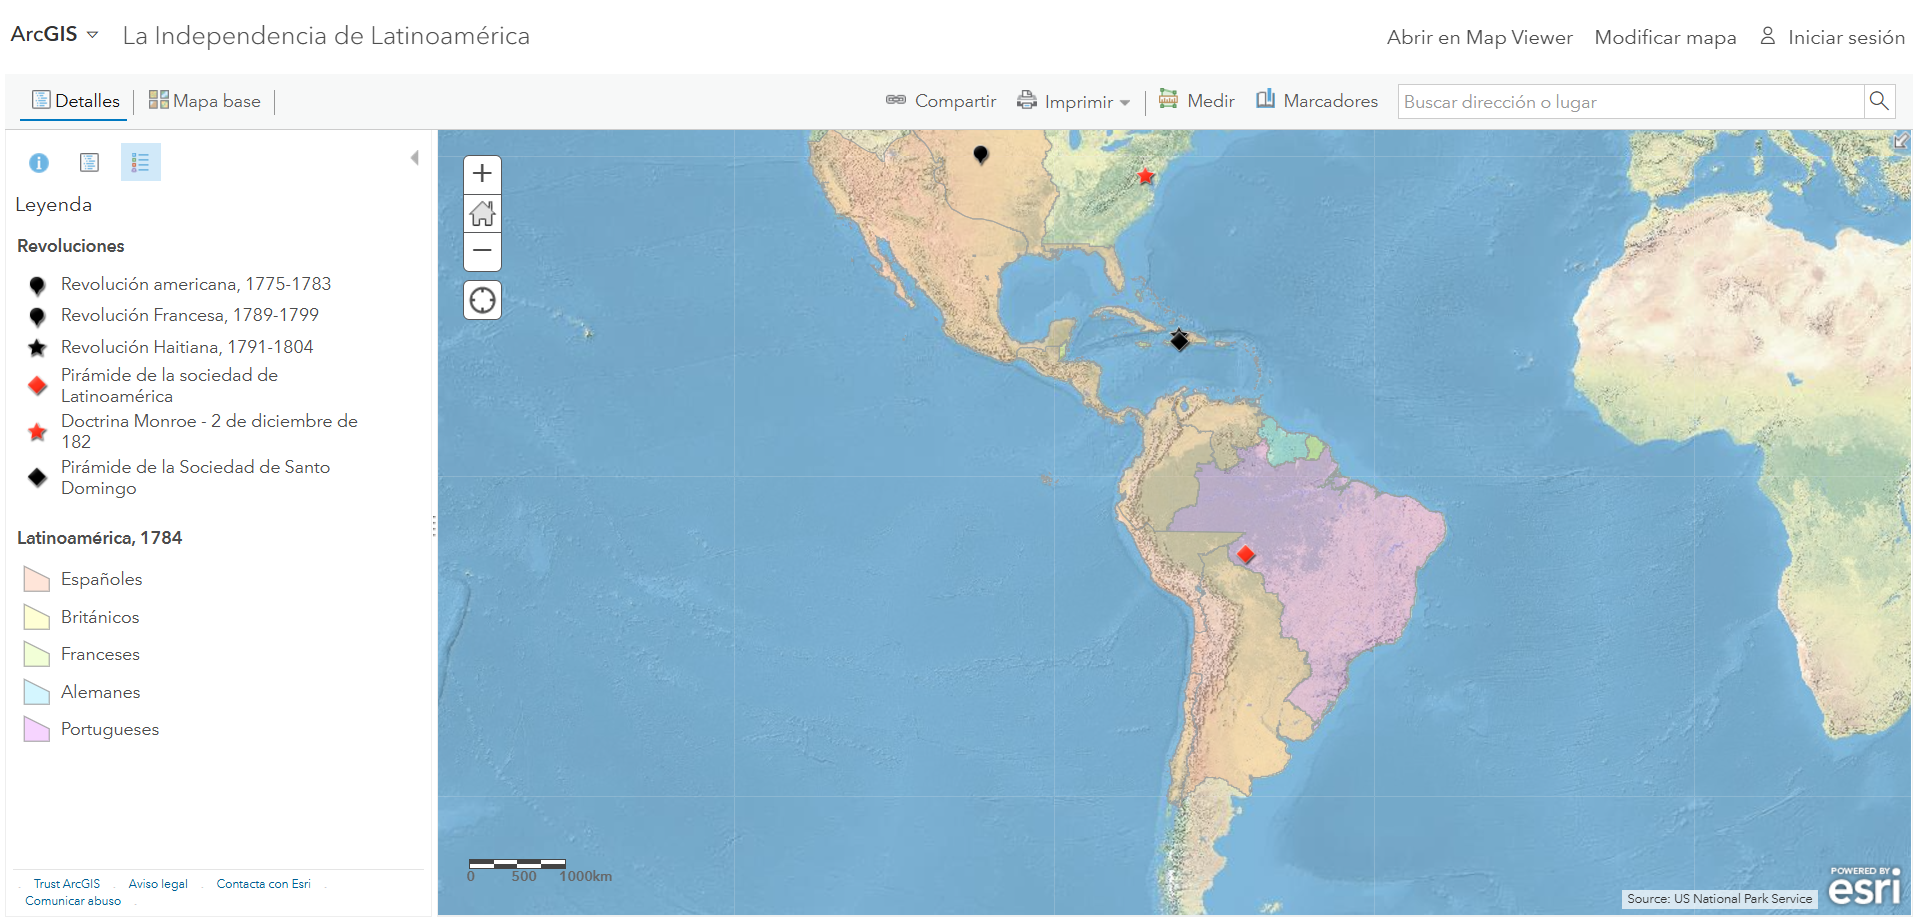This screenshot has height=918, width=1919.
Task: Open the About info panel icon
Action: pos(39,162)
